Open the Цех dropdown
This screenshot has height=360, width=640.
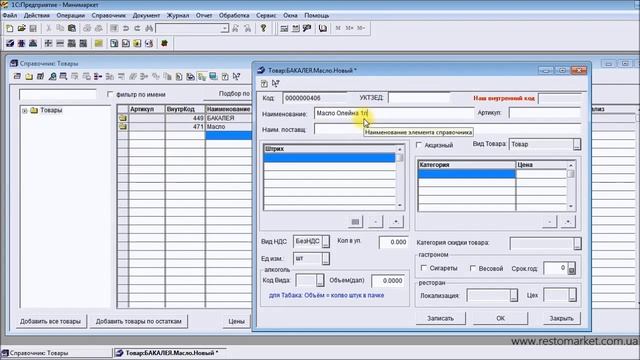click(x=572, y=295)
